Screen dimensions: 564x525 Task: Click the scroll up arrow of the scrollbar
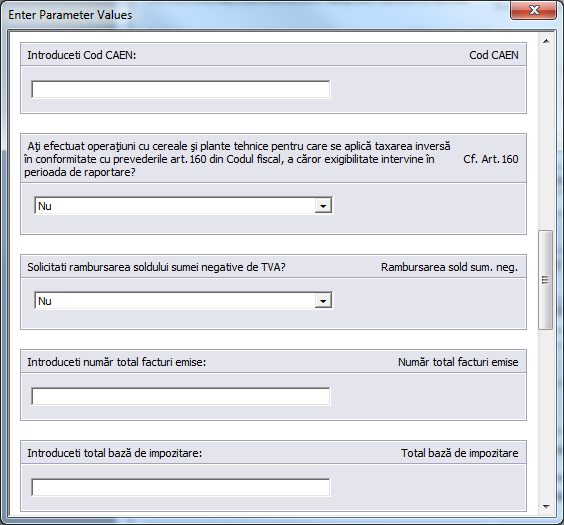[x=546, y=41]
